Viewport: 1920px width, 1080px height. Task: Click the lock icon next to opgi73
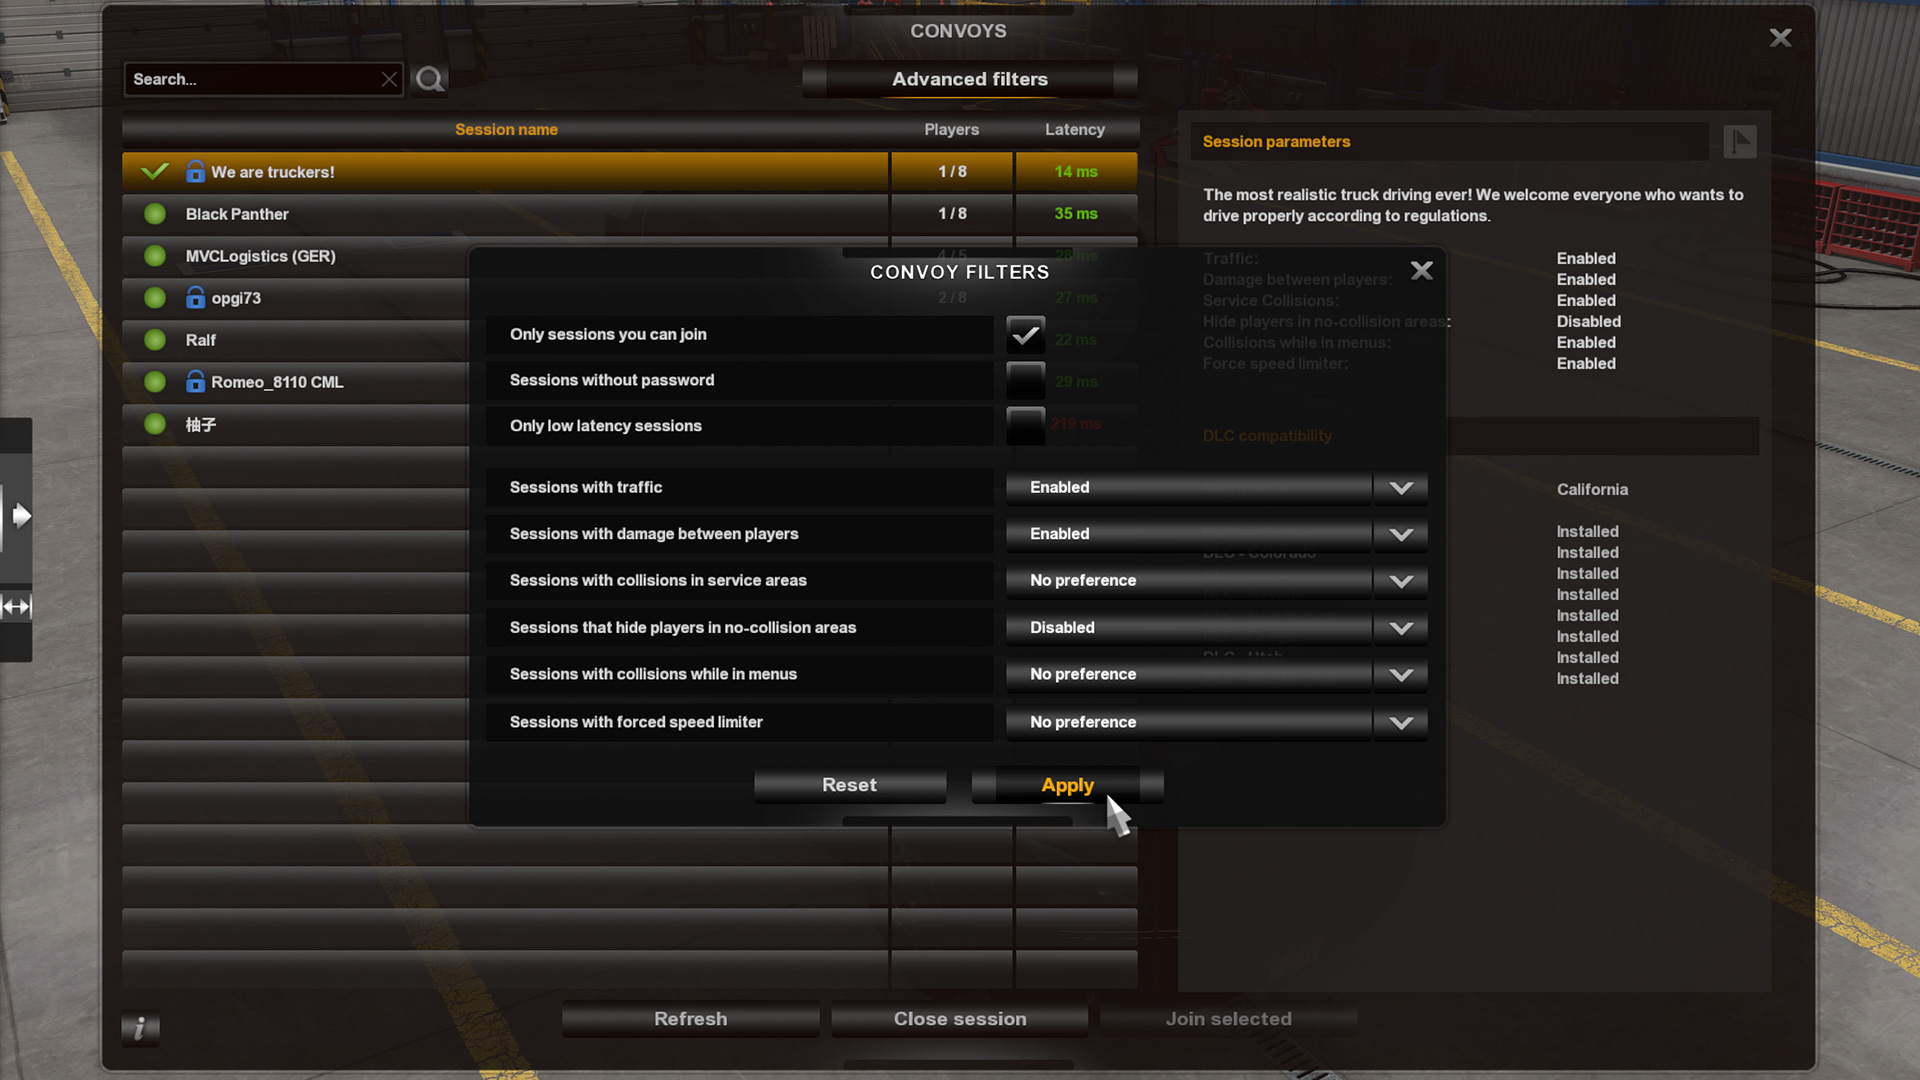[x=195, y=297]
